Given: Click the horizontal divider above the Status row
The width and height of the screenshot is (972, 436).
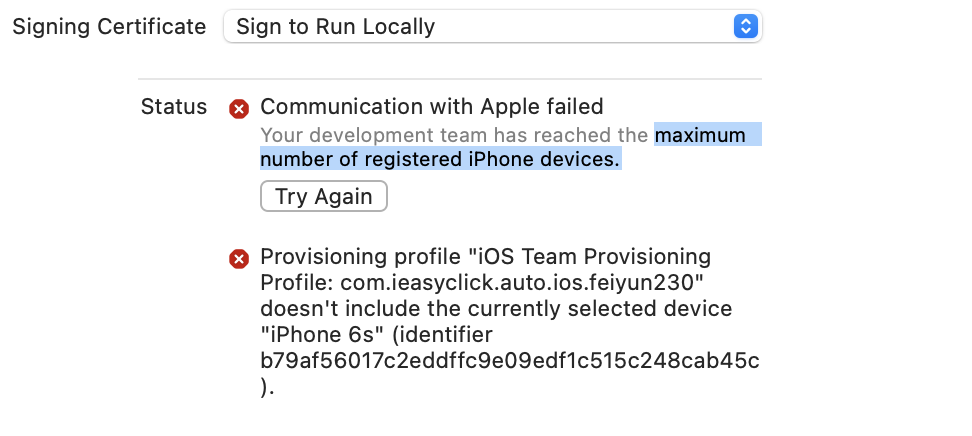Looking at the screenshot, I should tap(449, 79).
